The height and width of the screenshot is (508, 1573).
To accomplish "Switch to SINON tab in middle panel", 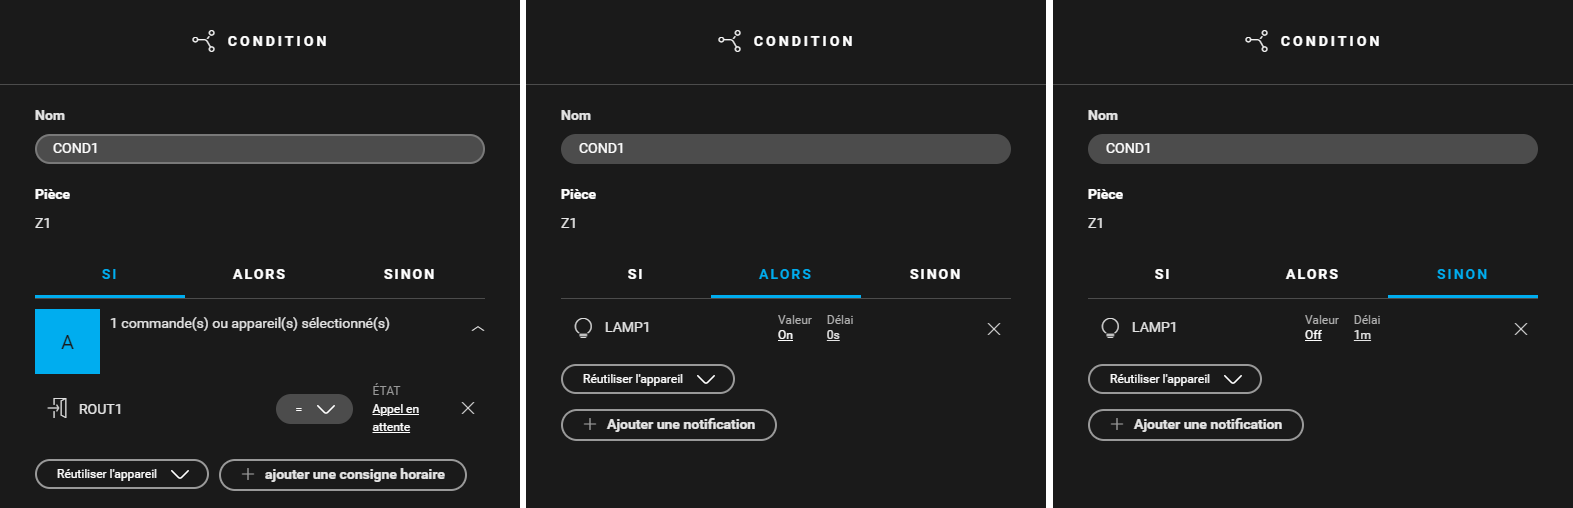I will [x=936, y=274].
